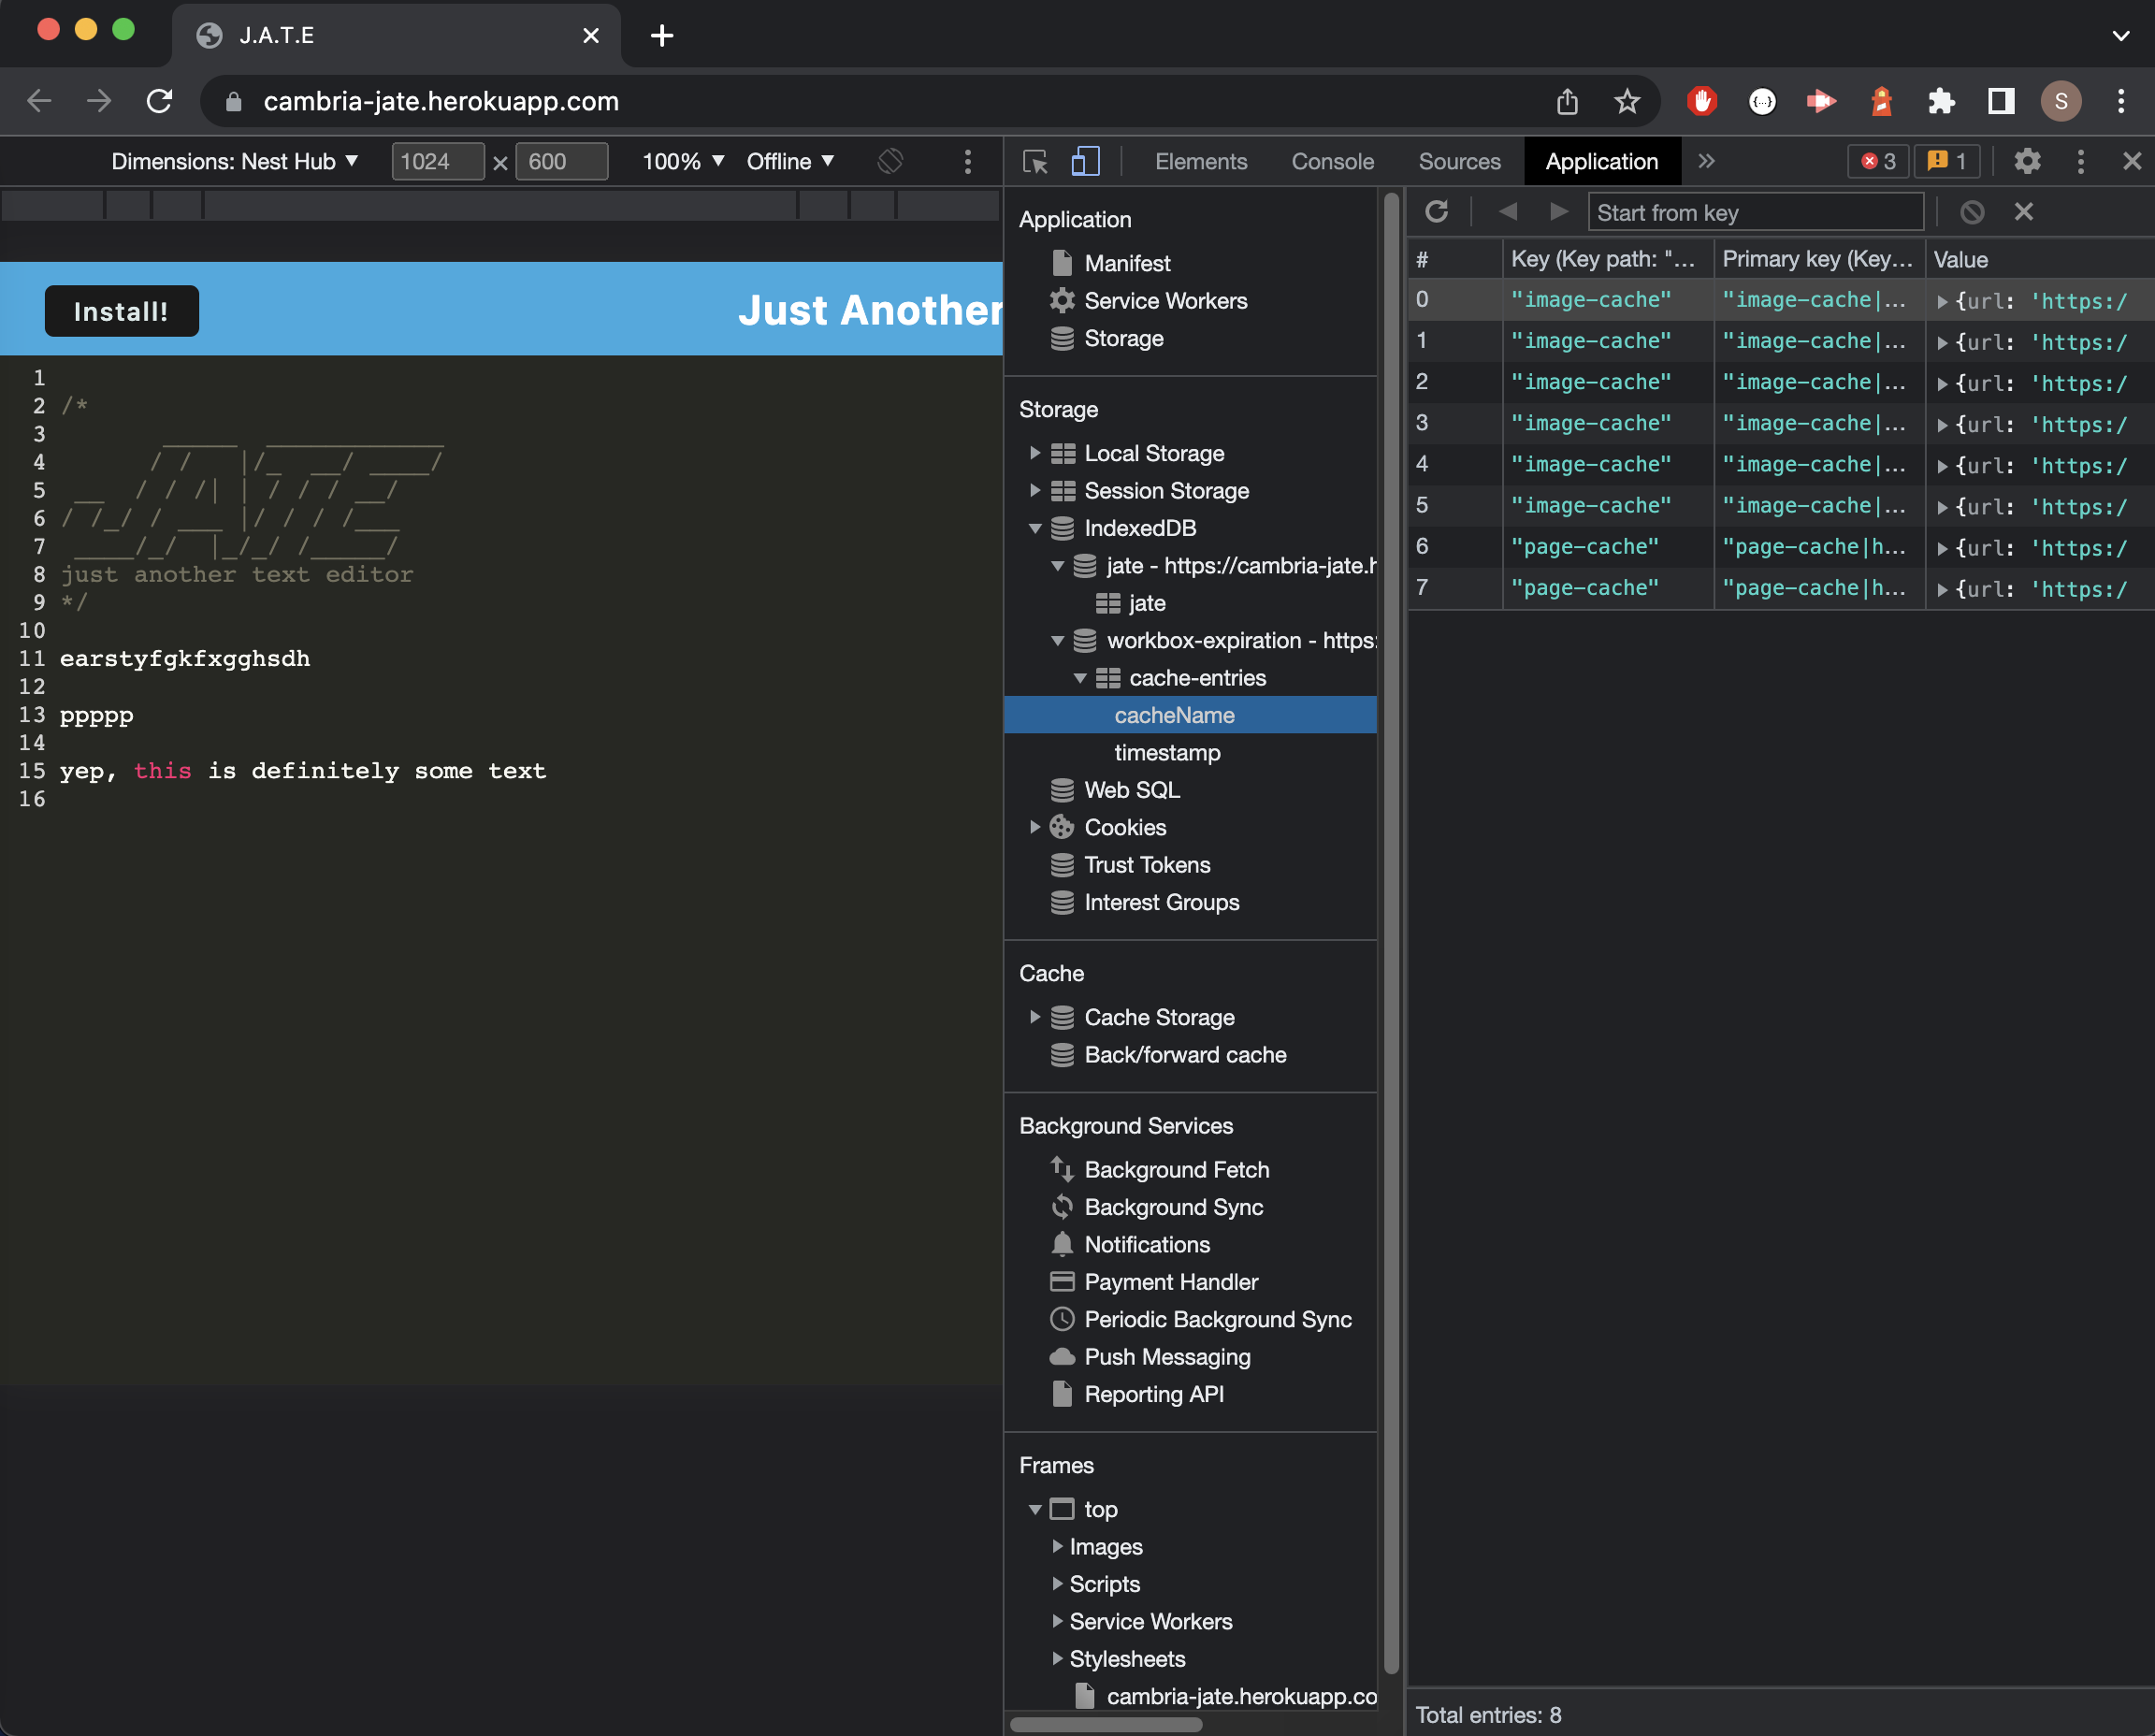
Task: Open DevTools settings gear
Action: (x=2027, y=161)
